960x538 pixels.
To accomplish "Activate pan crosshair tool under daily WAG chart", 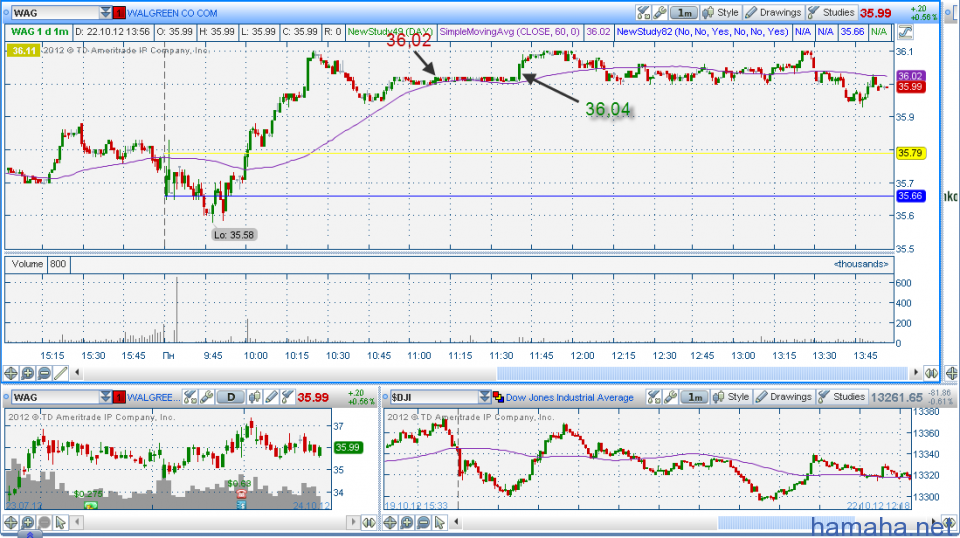I will [x=10, y=523].
